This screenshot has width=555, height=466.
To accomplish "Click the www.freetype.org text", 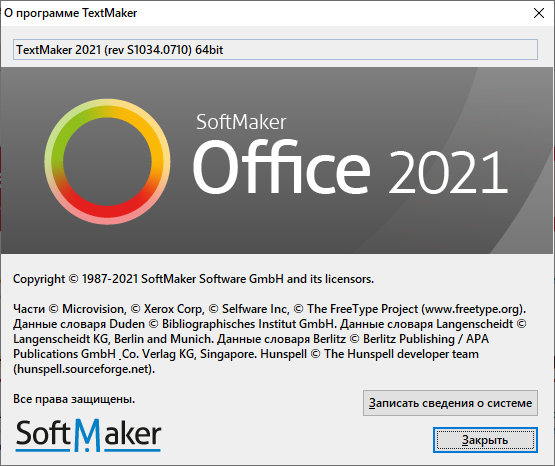I will [x=472, y=309].
